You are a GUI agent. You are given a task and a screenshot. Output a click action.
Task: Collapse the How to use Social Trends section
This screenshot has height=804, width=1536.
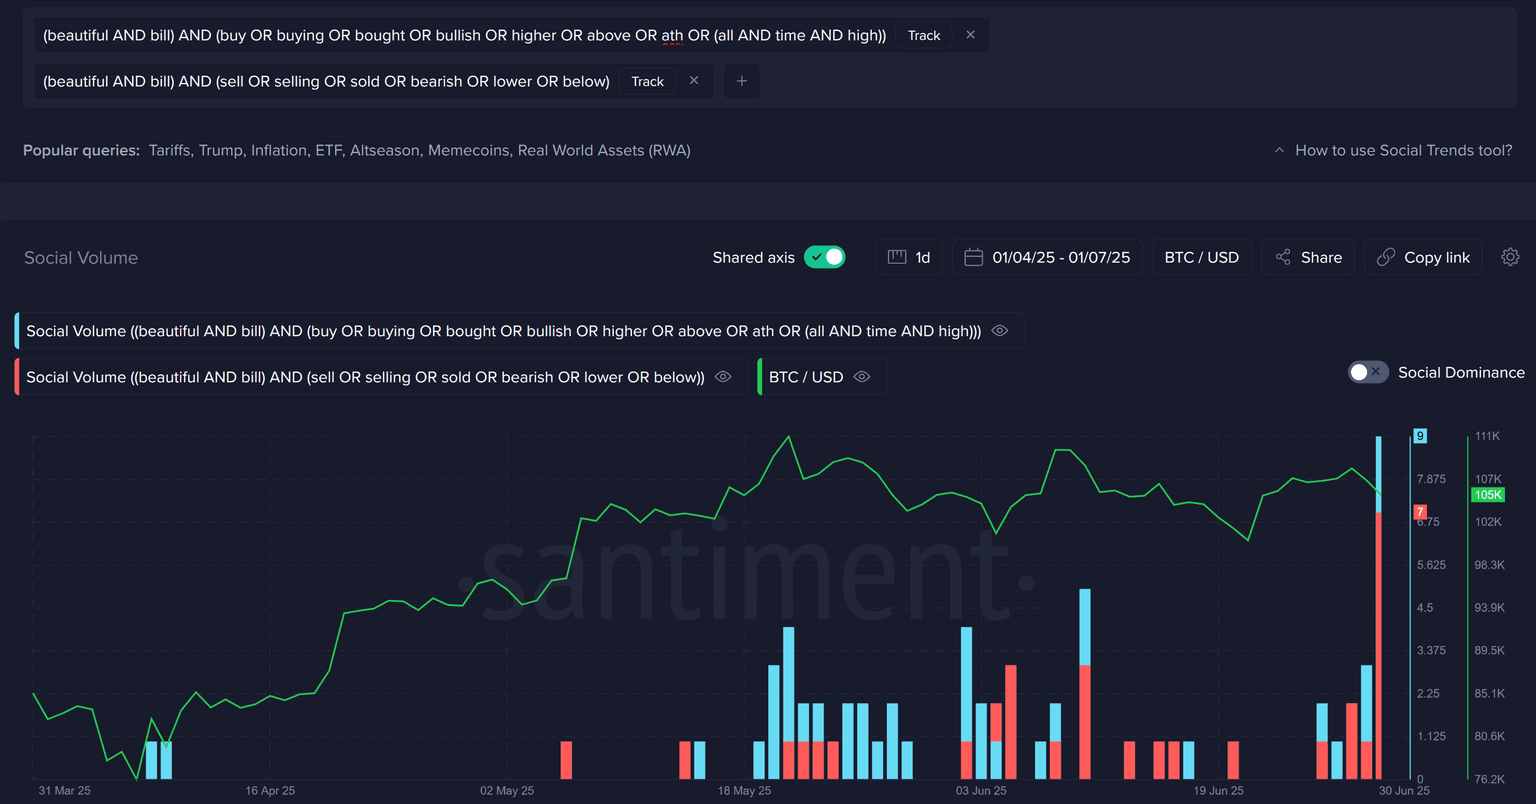(x=1393, y=150)
